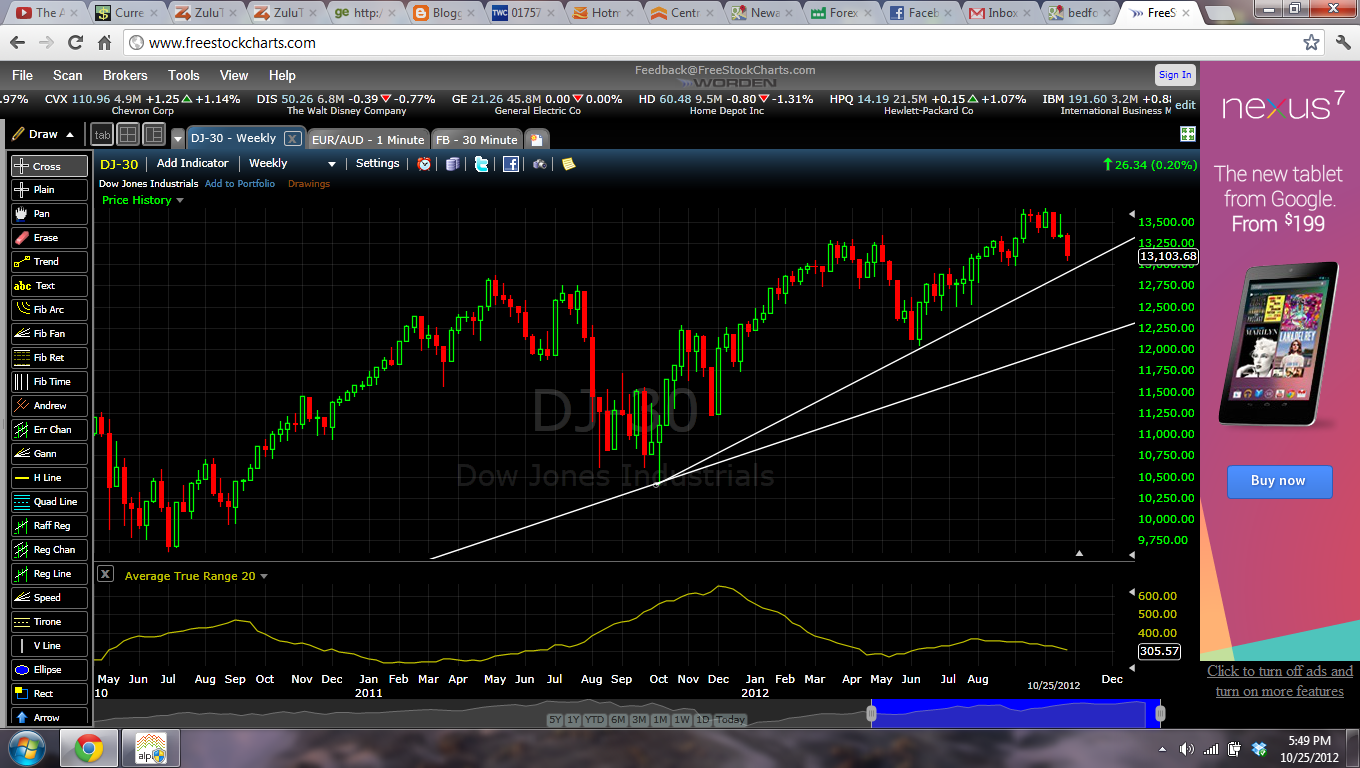The width and height of the screenshot is (1360, 768).
Task: Remove the Average True Range indicator pane
Action: pyautogui.click(x=105, y=574)
